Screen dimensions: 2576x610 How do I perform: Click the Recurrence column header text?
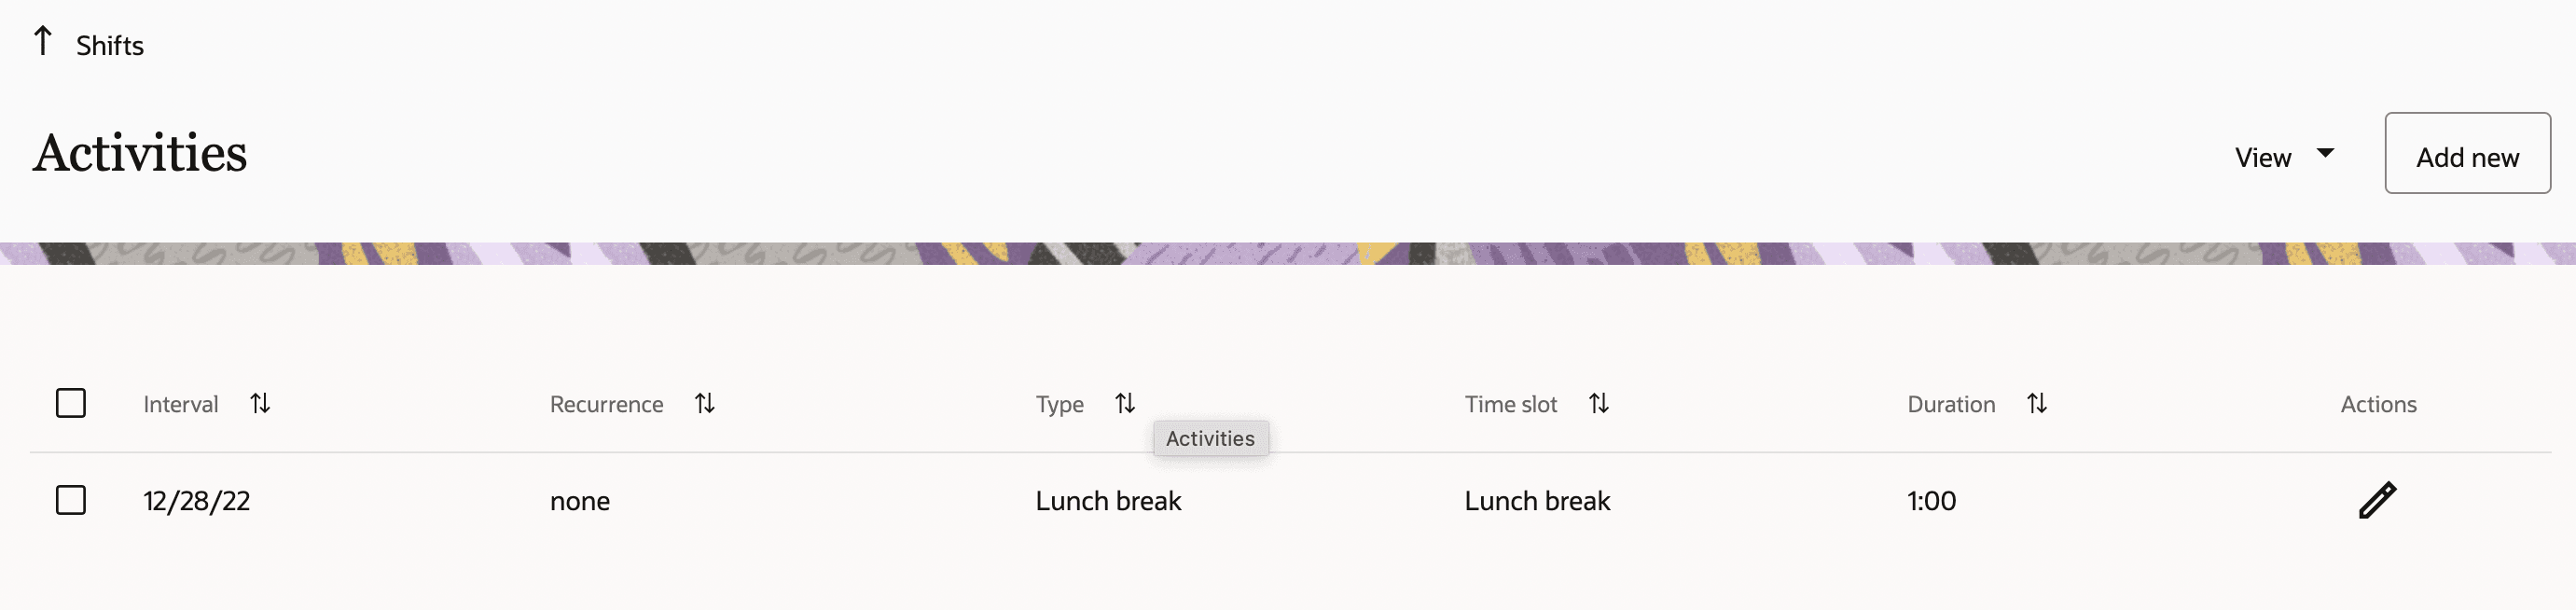[x=606, y=404]
